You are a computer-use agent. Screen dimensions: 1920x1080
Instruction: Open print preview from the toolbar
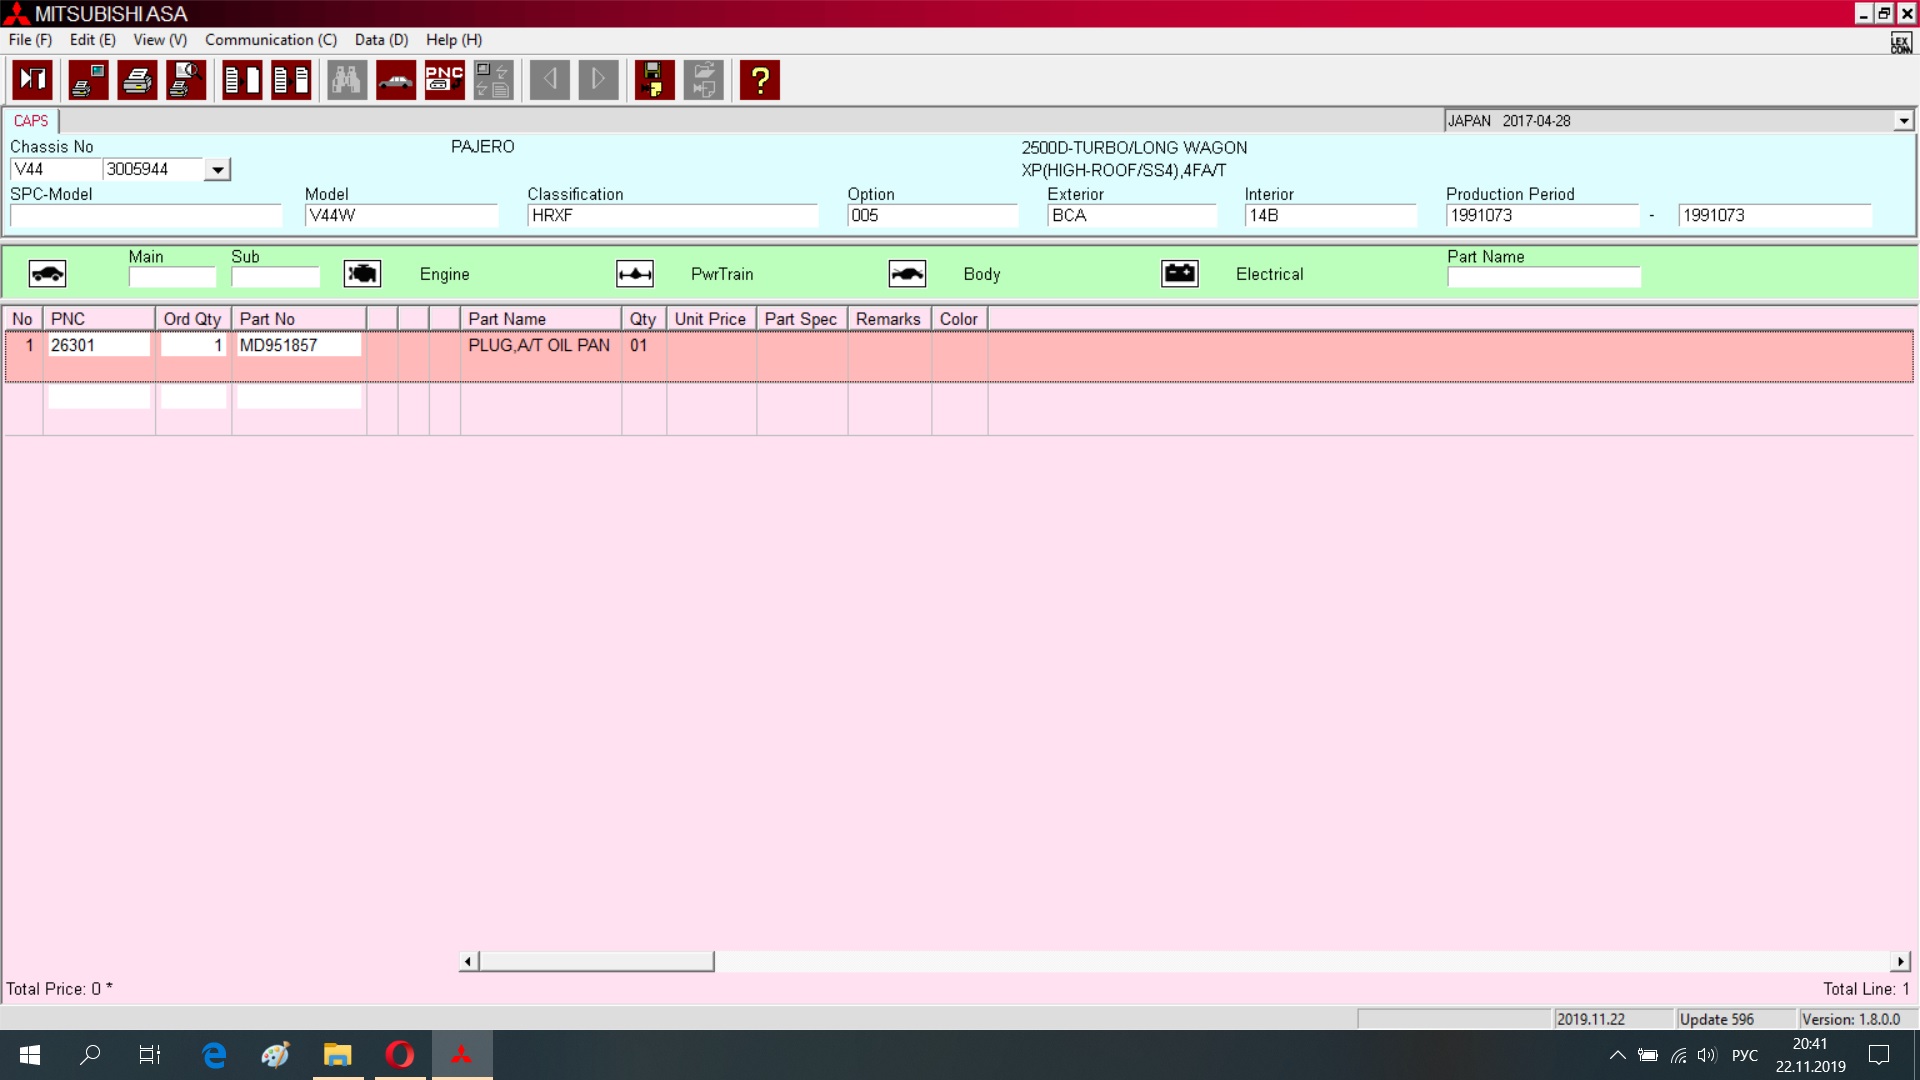point(186,80)
